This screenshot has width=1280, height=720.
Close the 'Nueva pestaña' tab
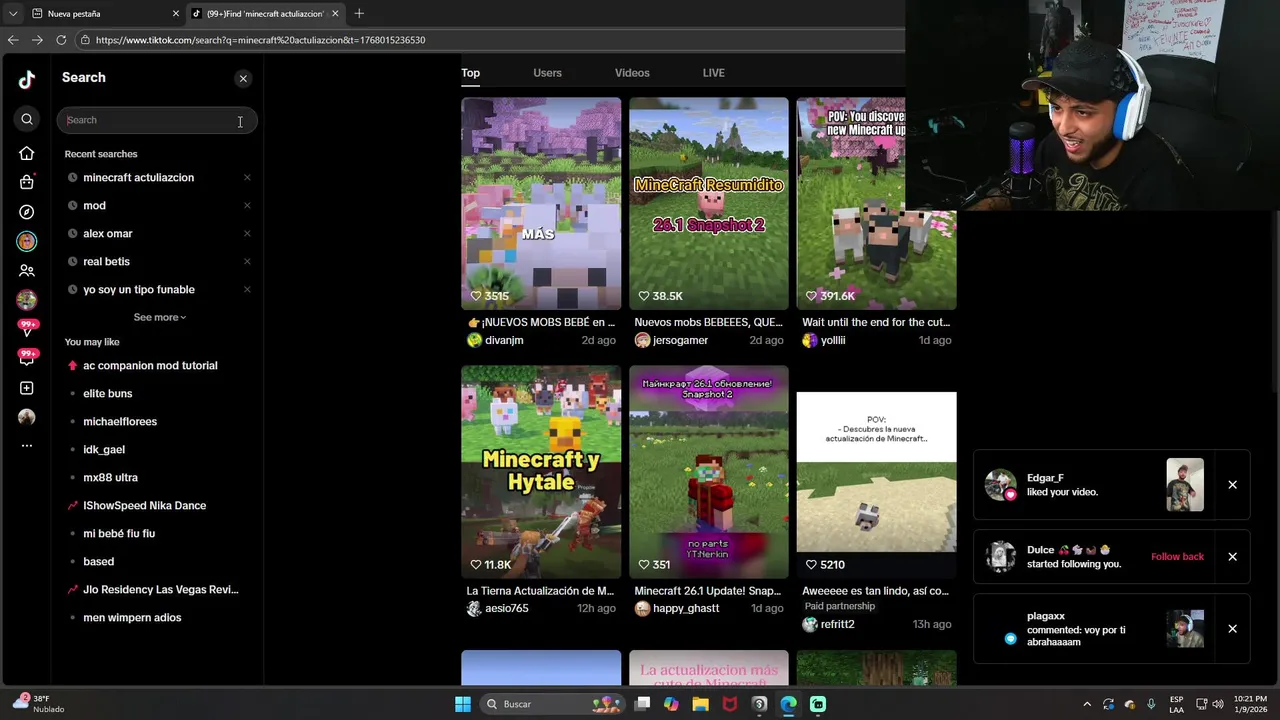pos(176,14)
